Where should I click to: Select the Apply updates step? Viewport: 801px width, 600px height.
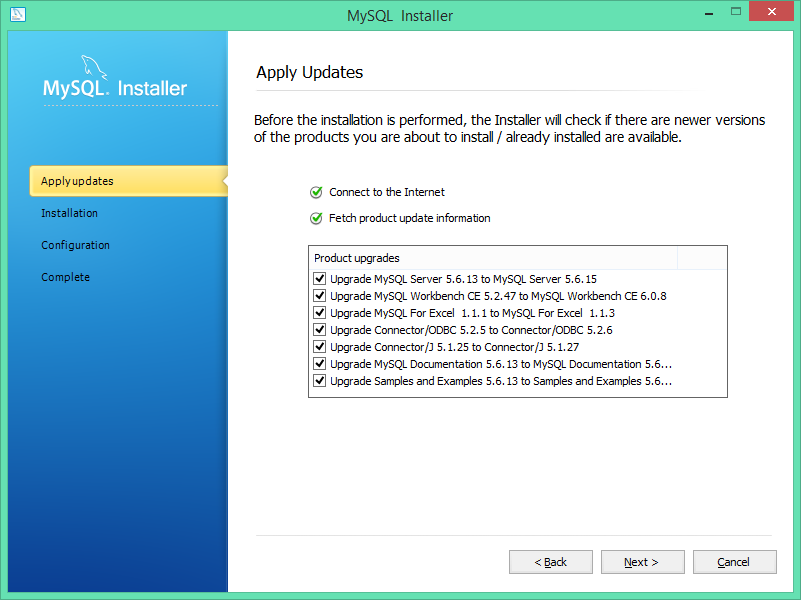pos(128,181)
